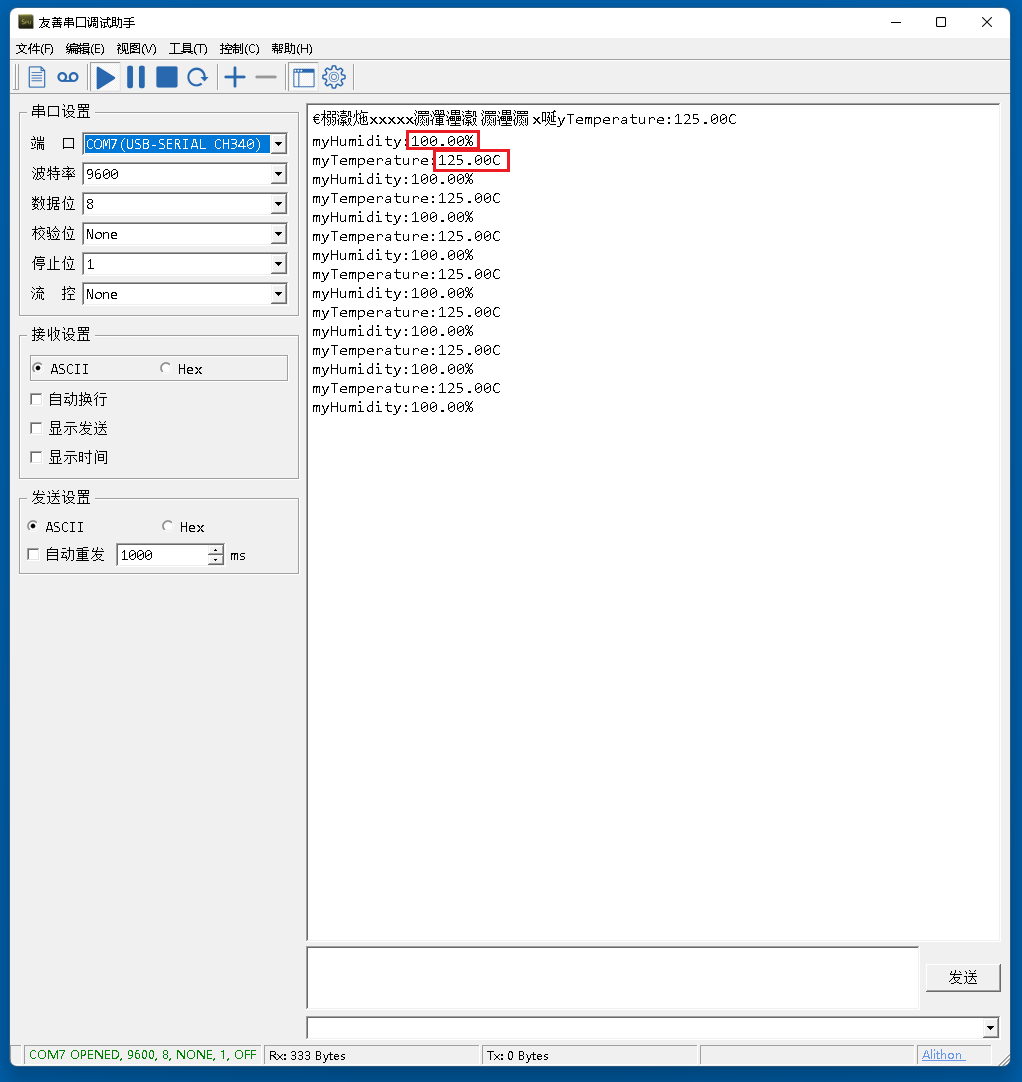
Task: Enable the 自动重发 checkbox
Action: tap(66, 555)
